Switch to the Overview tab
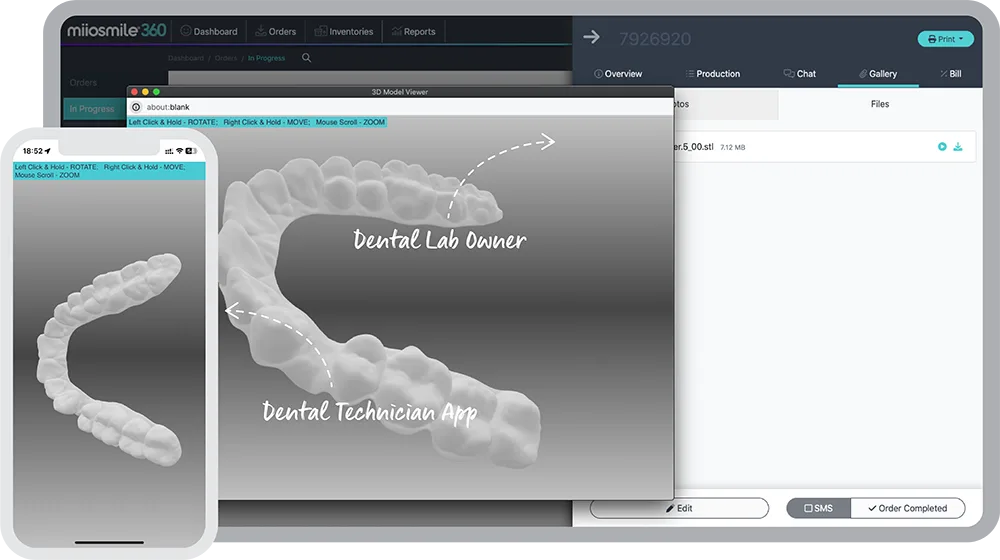The width and height of the screenshot is (1000, 560). click(x=618, y=74)
